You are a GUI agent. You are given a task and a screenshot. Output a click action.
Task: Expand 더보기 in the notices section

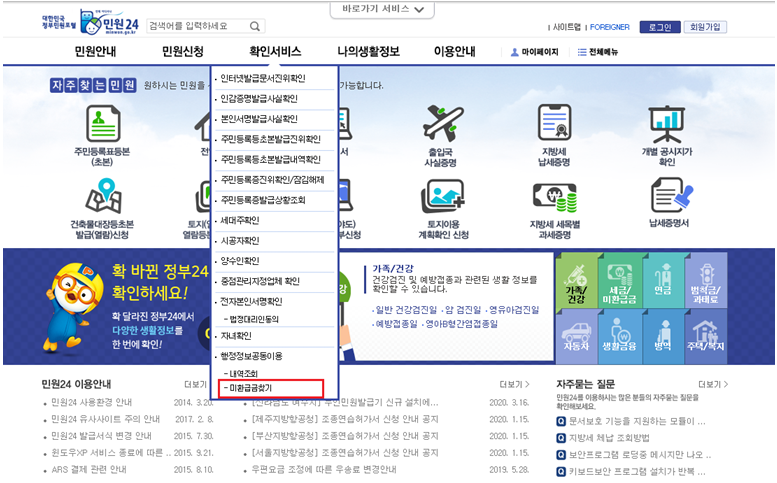click(x=514, y=384)
